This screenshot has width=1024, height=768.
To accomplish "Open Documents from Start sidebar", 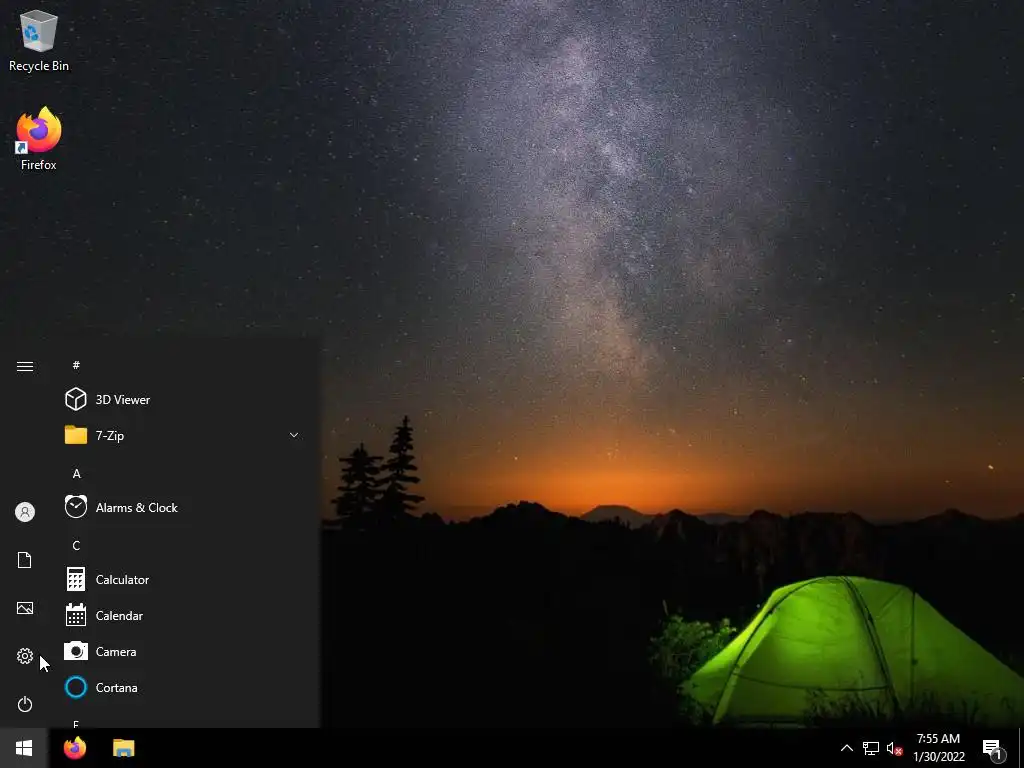I will 25,560.
